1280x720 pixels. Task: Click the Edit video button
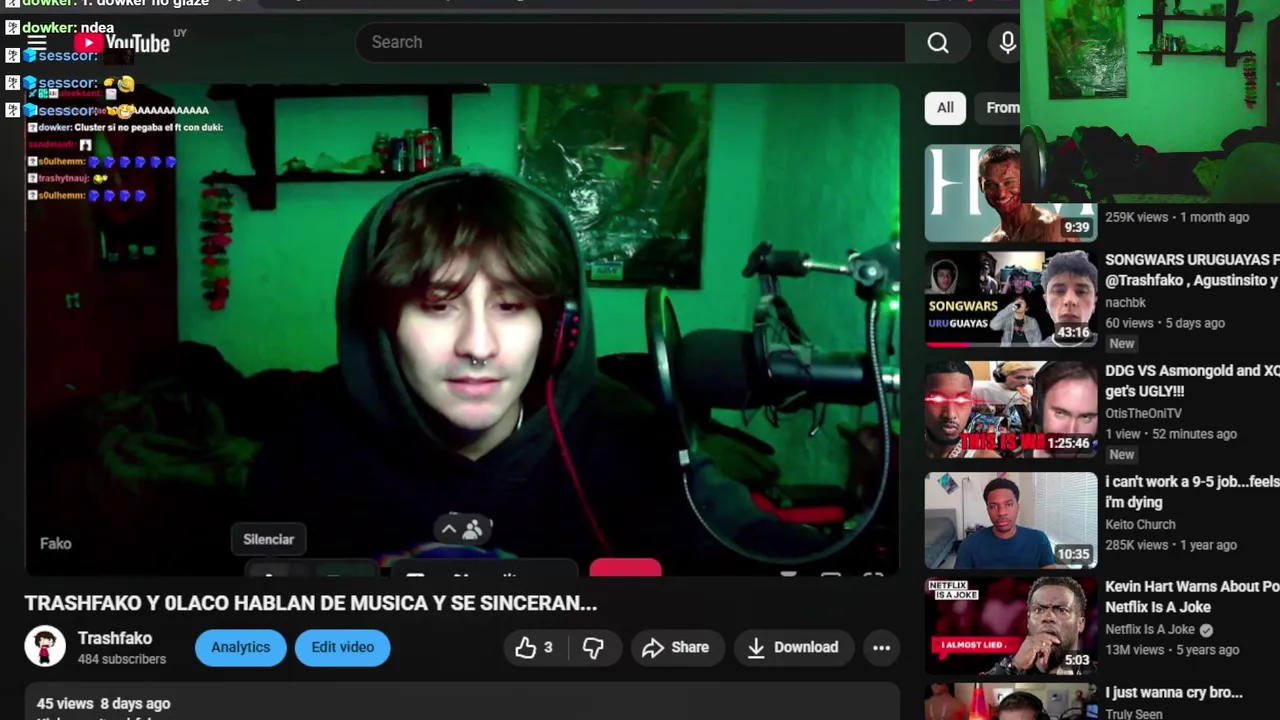click(342, 647)
